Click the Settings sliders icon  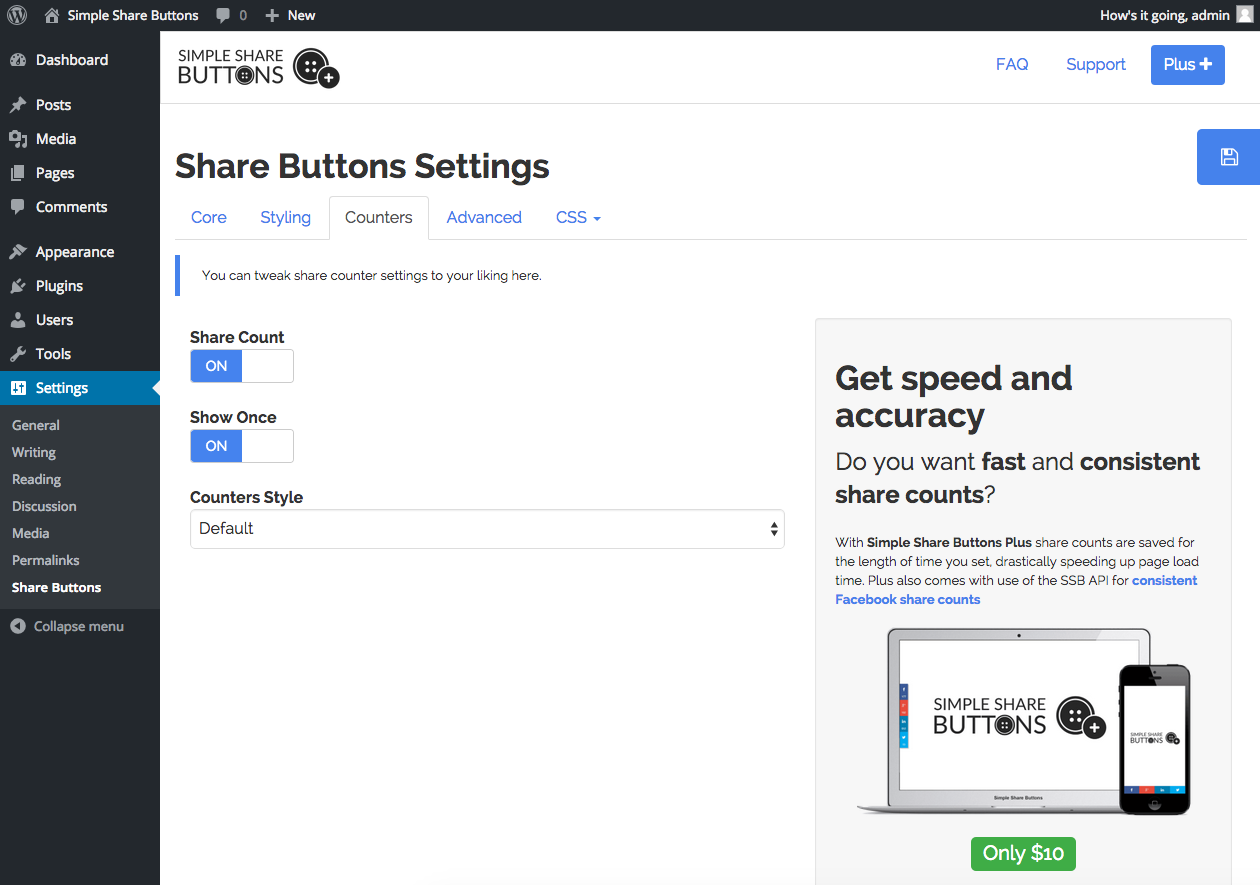coord(18,388)
